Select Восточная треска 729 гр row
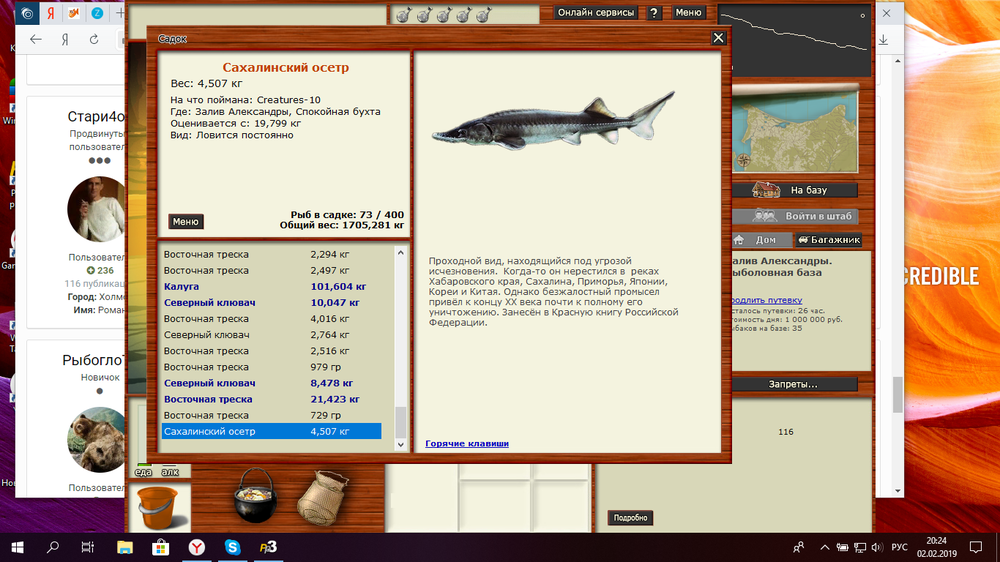This screenshot has height=562, width=1000. 271,415
